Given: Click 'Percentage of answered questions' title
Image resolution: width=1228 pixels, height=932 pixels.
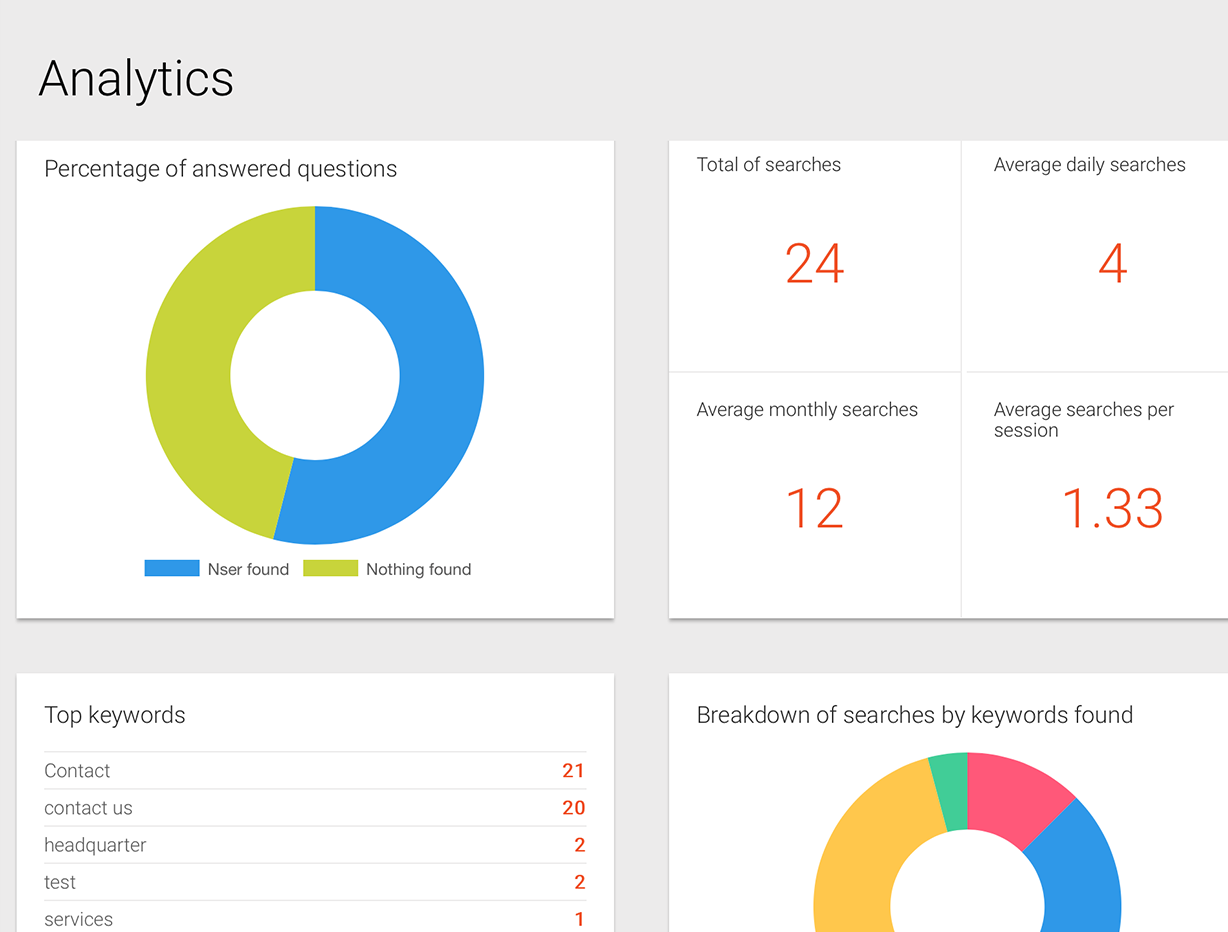Looking at the screenshot, I should pos(221,169).
